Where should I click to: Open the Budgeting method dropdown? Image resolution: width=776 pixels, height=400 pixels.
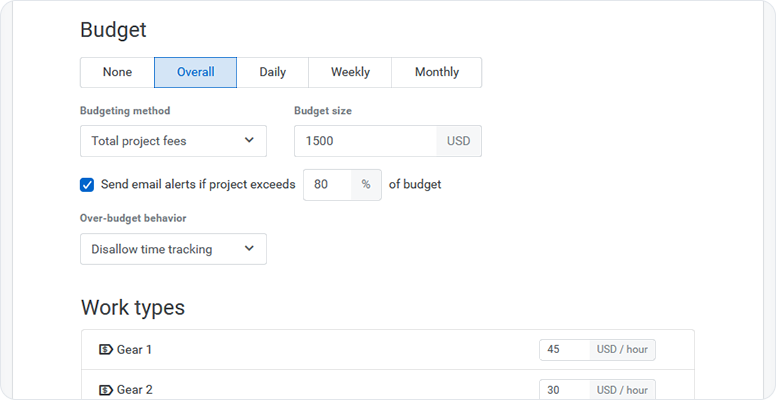click(173, 141)
